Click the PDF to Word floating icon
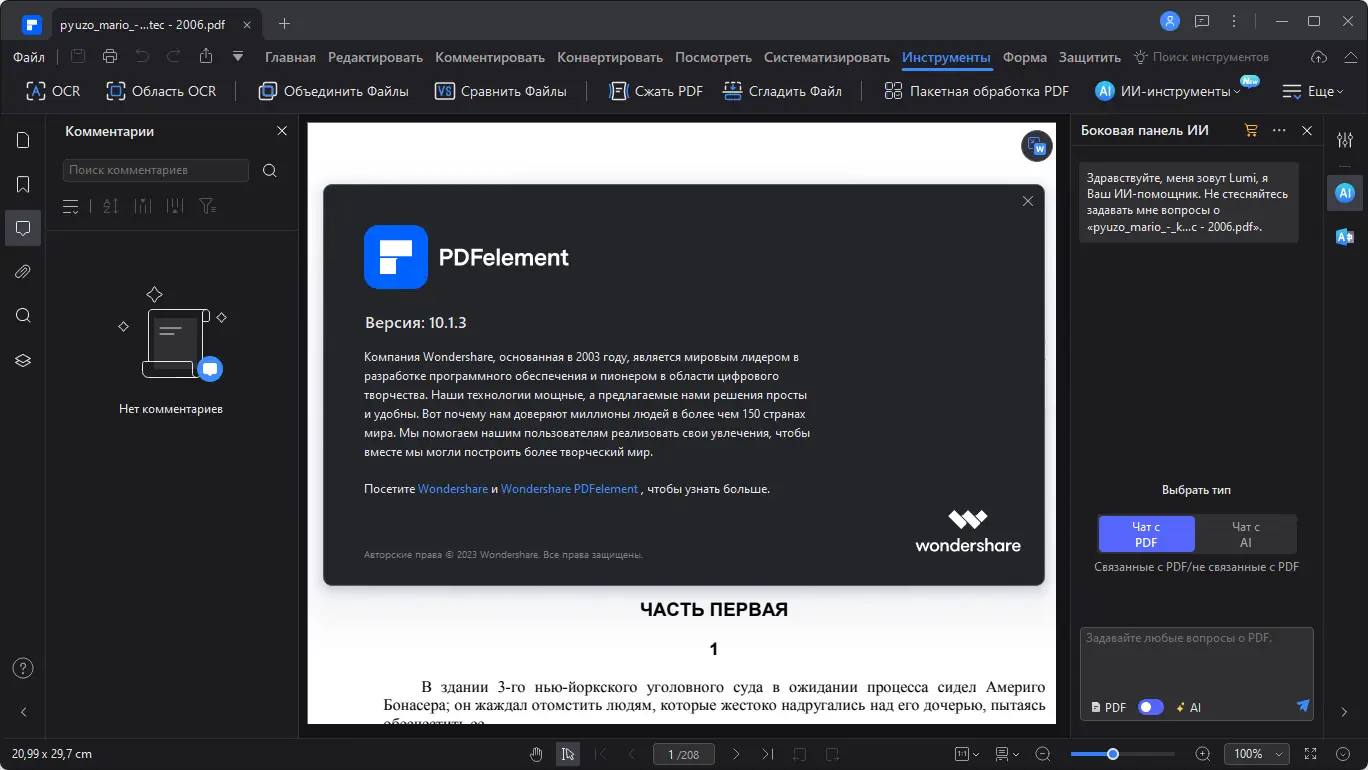This screenshot has height=770, width=1368. (1037, 146)
